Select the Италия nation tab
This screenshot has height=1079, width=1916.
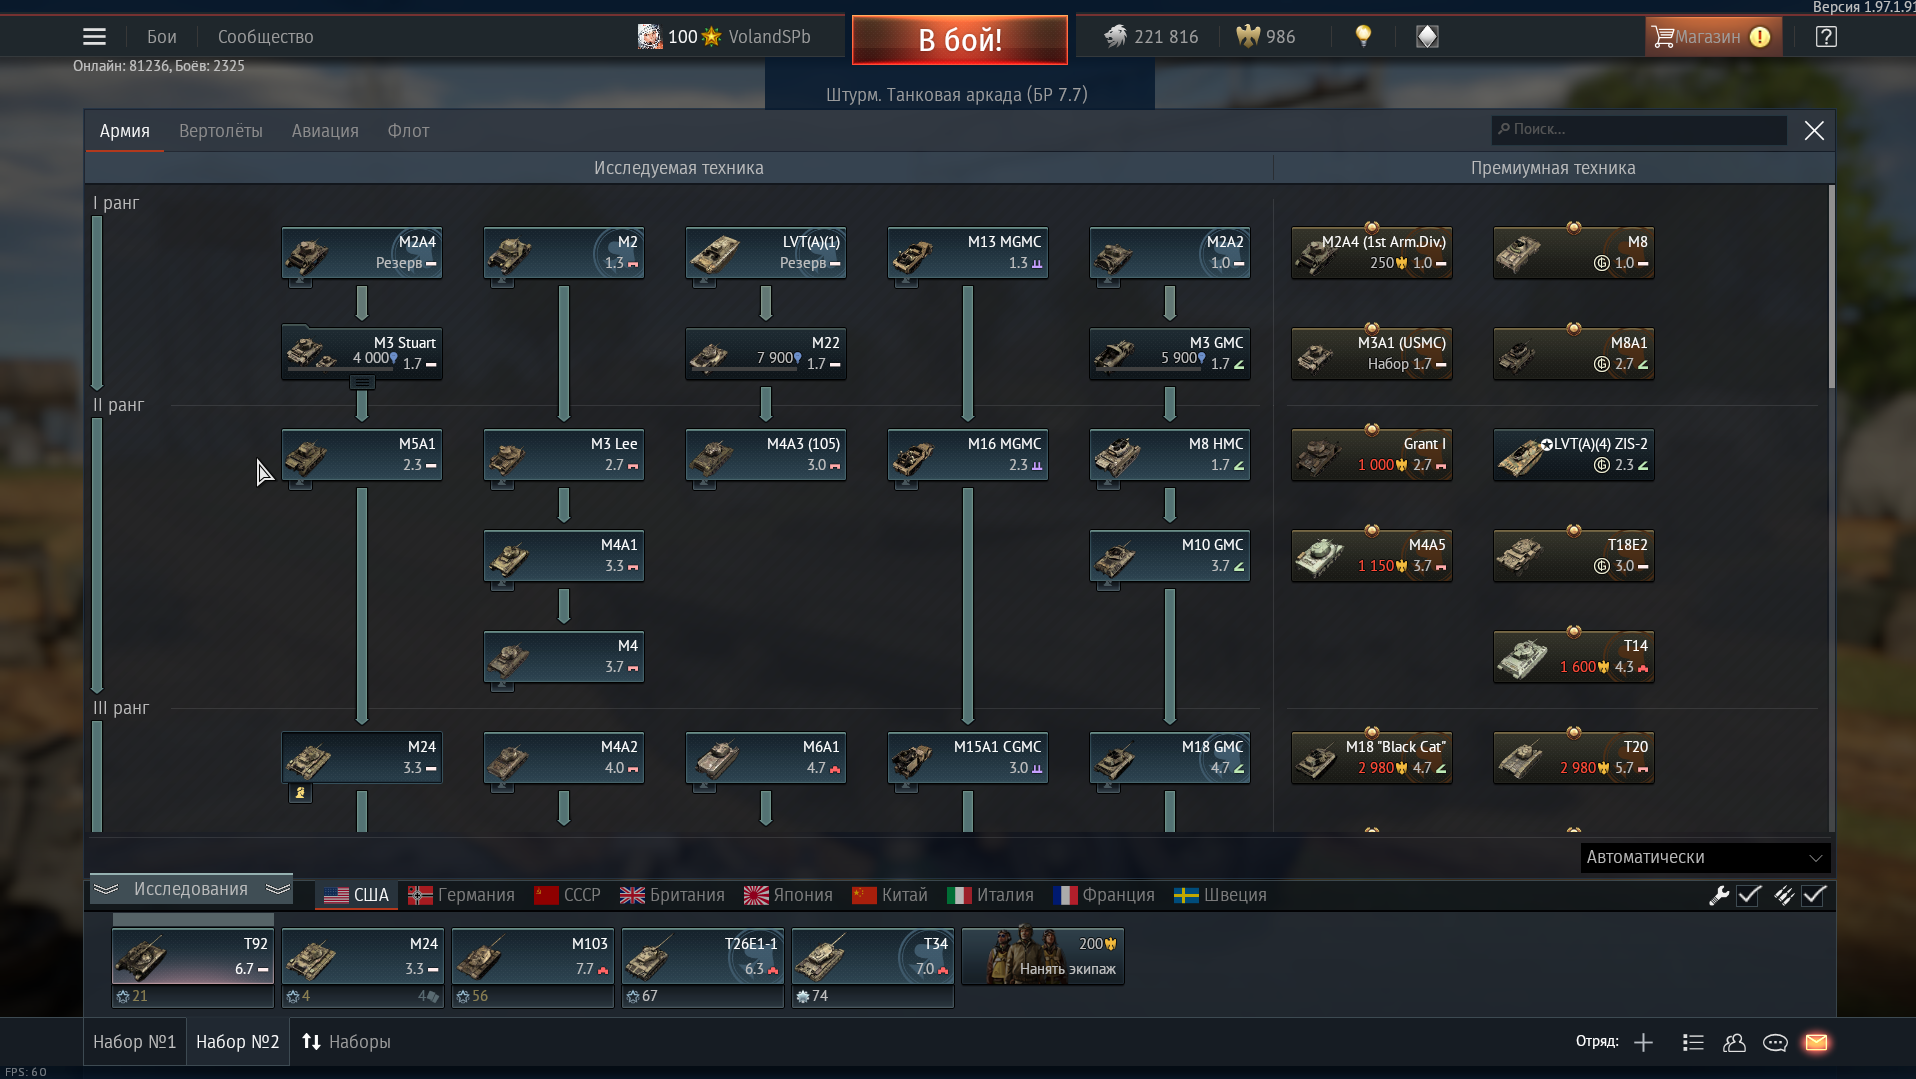tap(991, 895)
